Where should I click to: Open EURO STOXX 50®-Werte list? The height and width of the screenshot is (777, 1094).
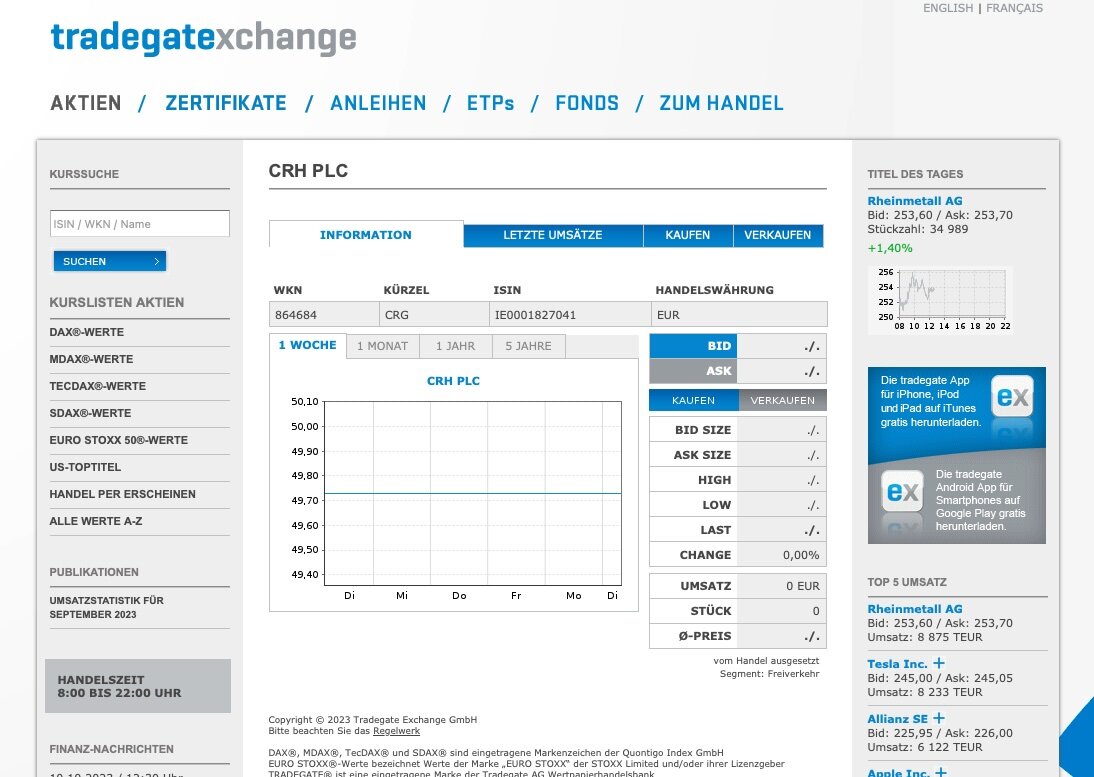(x=119, y=441)
